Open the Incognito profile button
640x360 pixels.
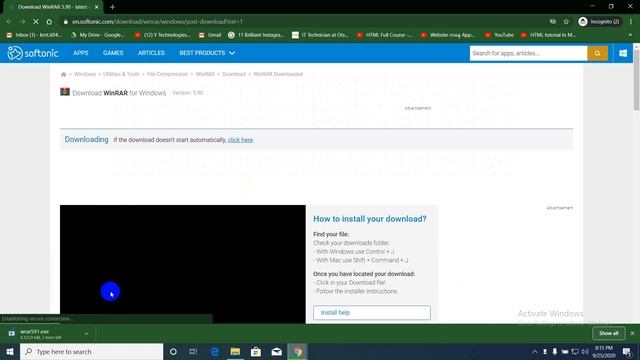(x=599, y=22)
